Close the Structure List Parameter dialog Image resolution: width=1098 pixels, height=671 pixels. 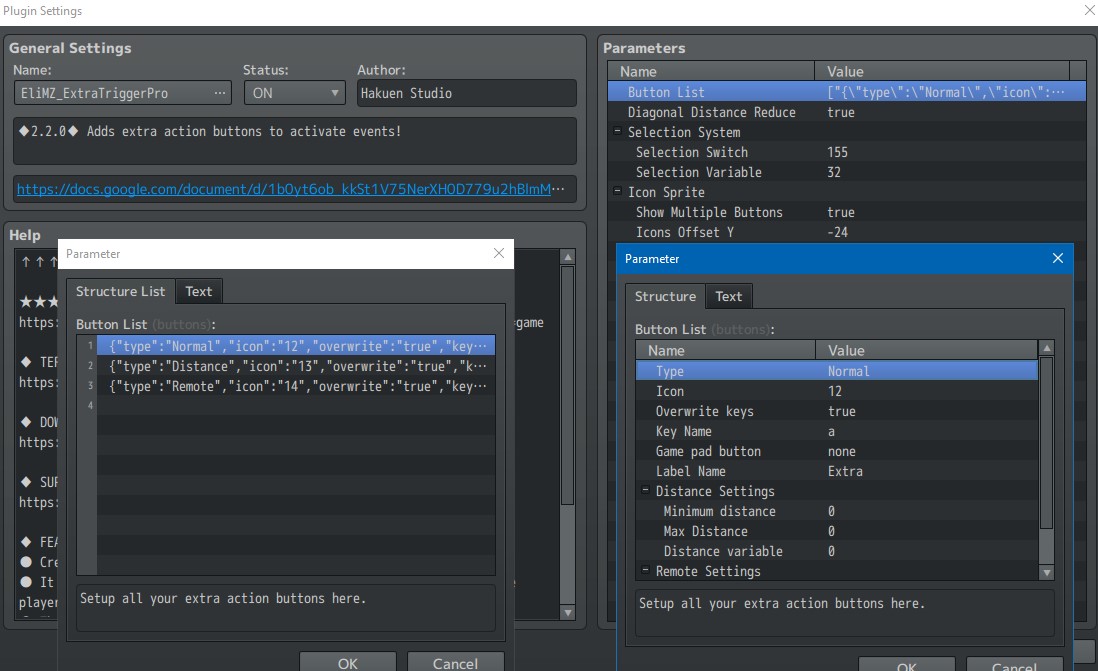tap(499, 254)
